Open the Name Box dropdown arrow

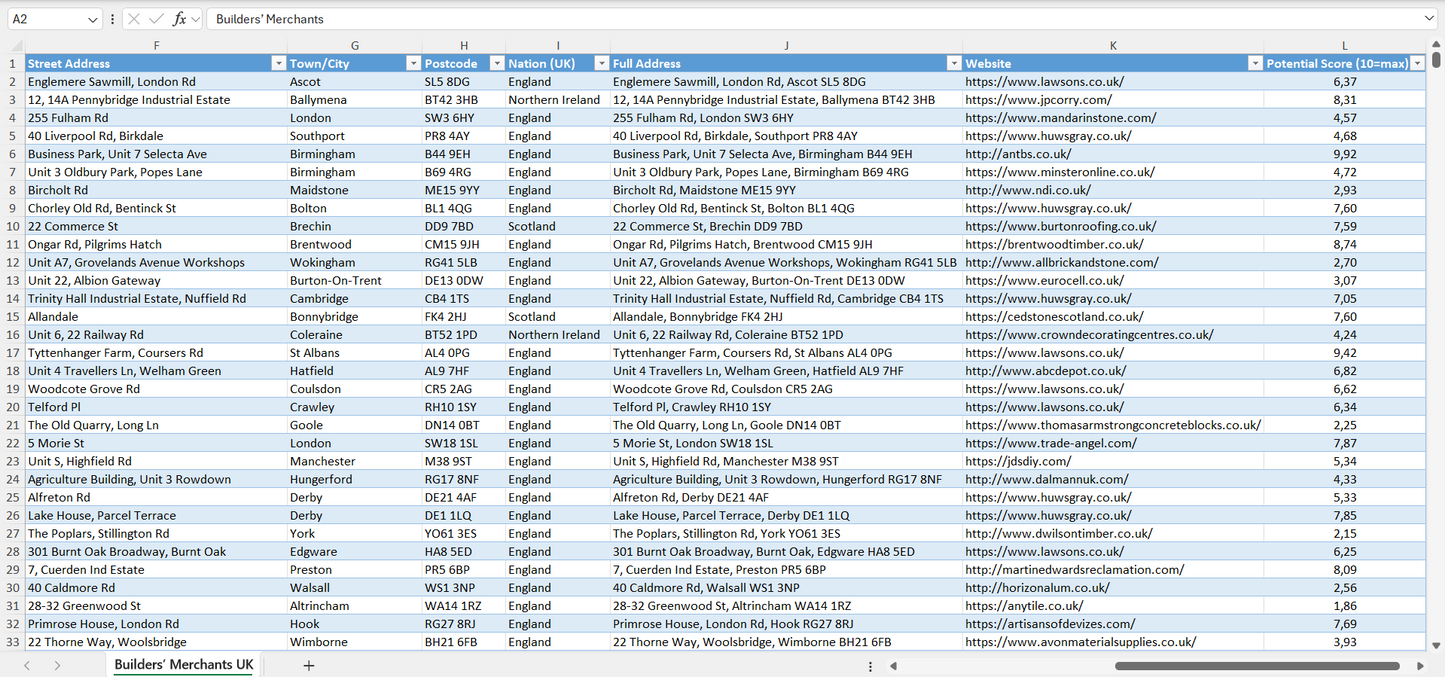[x=95, y=18]
